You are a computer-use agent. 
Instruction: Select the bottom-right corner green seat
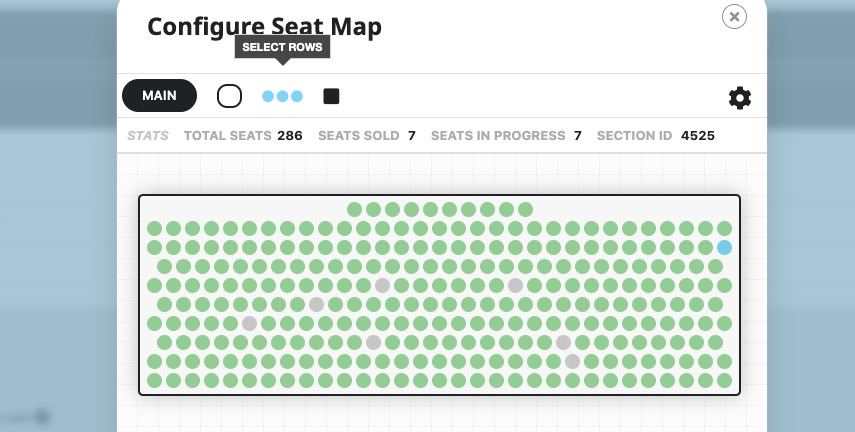pos(724,381)
